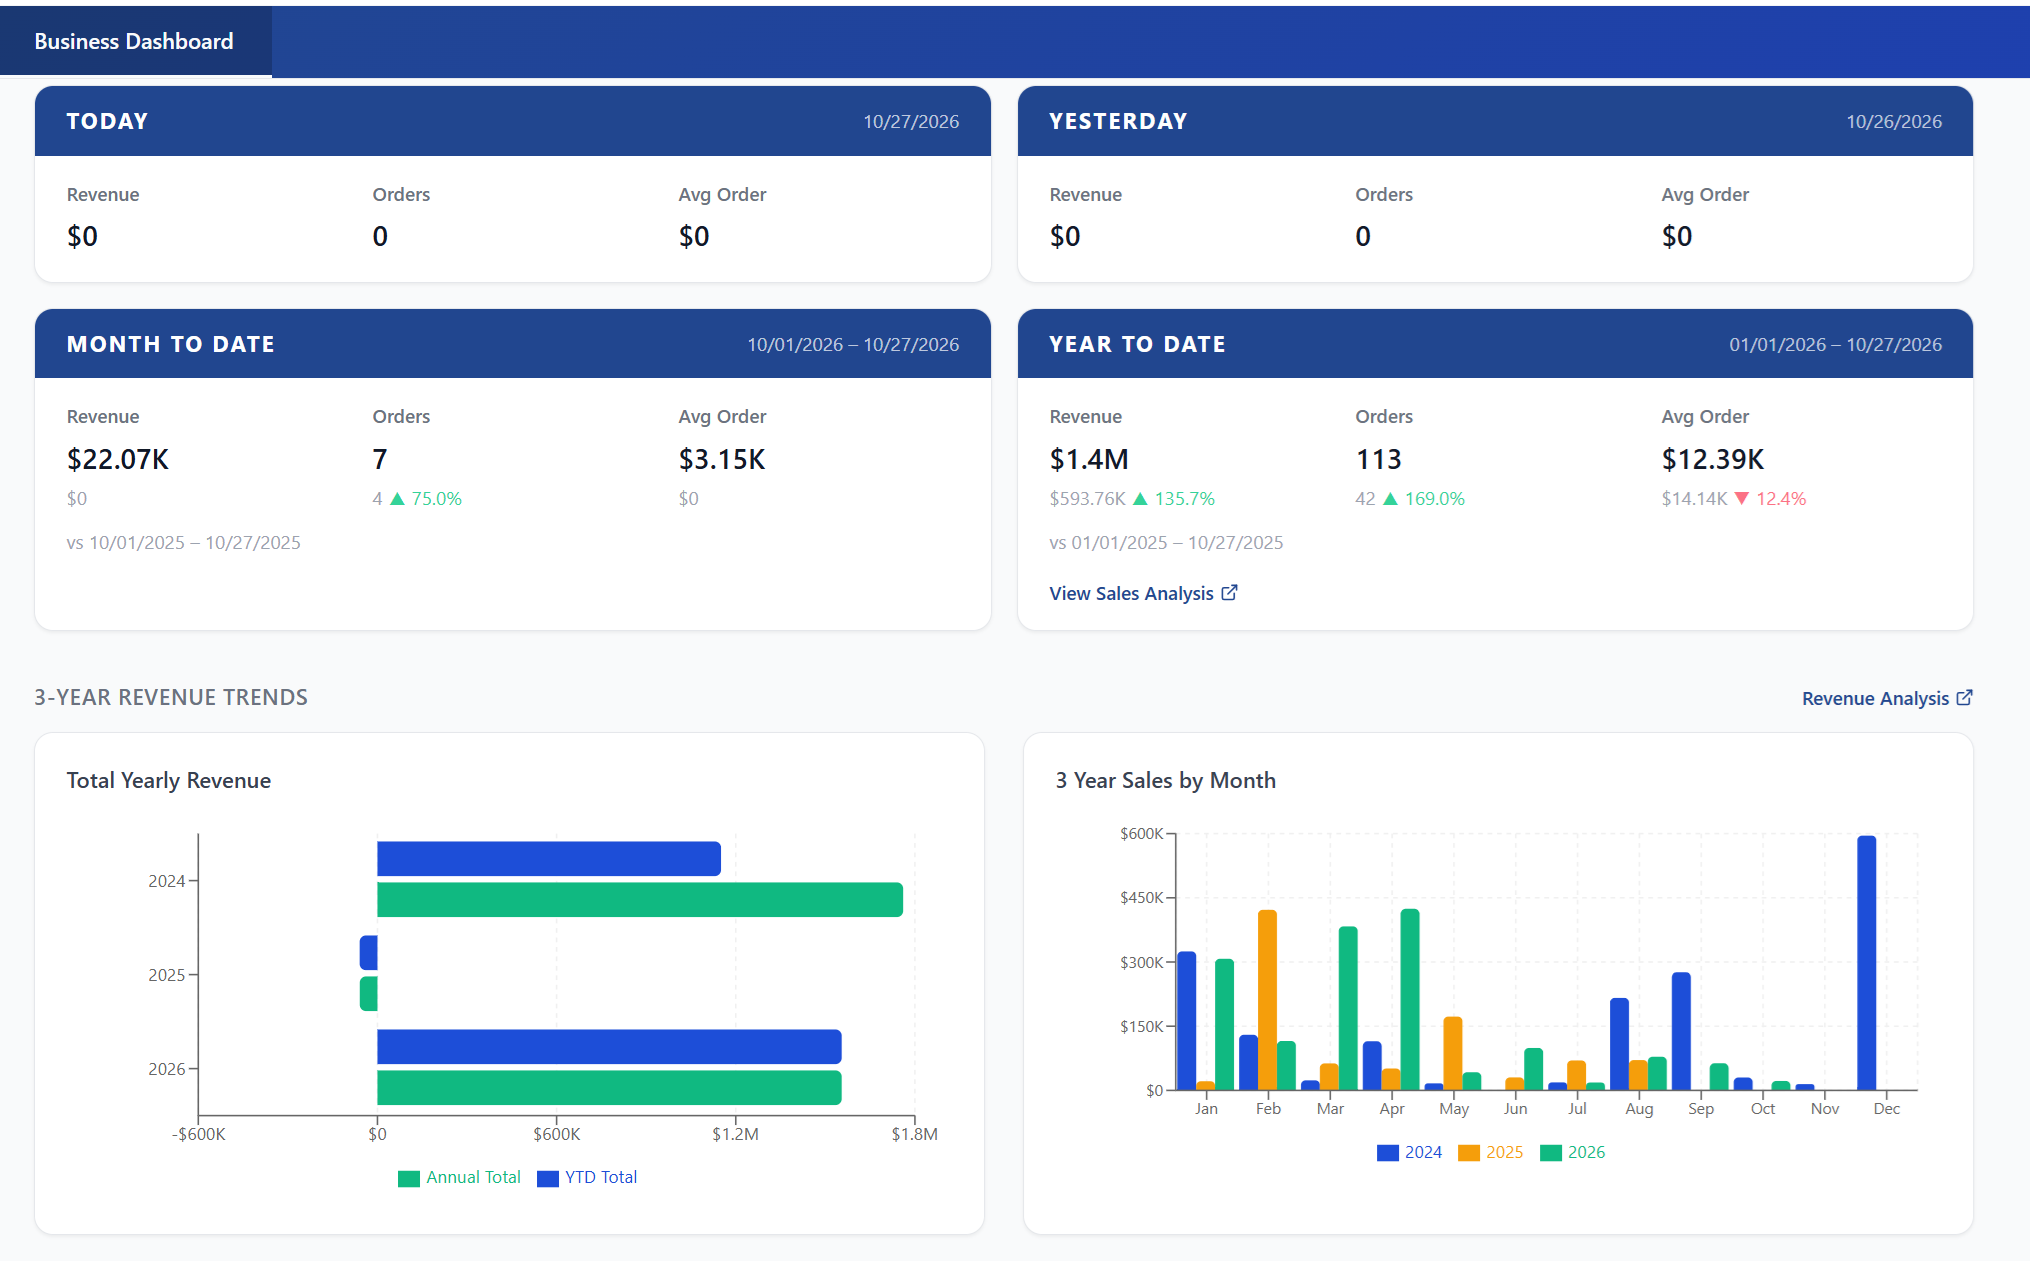This screenshot has height=1270, width=2042.
Task: Click the $600K label on monthly chart axis
Action: [x=1142, y=834]
